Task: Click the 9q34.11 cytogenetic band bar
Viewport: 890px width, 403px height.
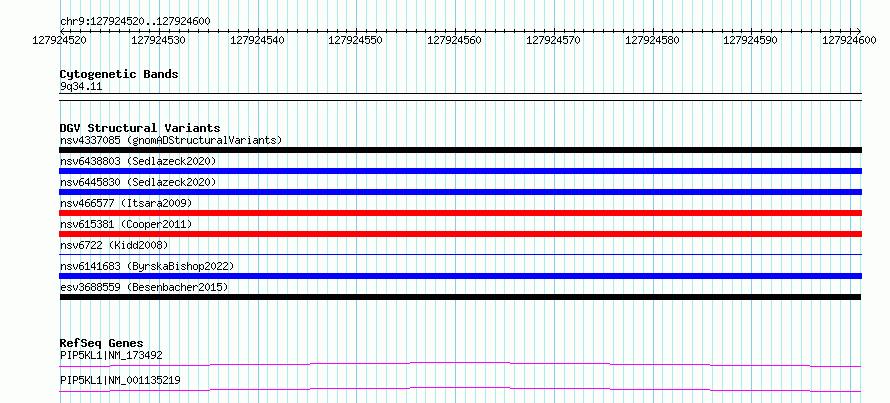Action: [460, 96]
